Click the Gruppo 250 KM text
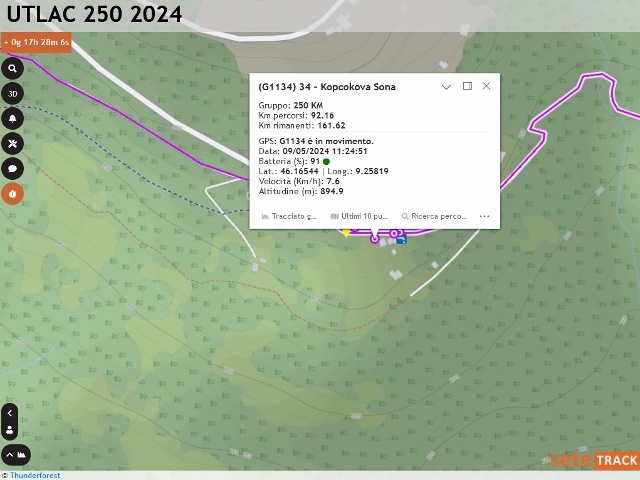The width and height of the screenshot is (640, 480). [291, 105]
